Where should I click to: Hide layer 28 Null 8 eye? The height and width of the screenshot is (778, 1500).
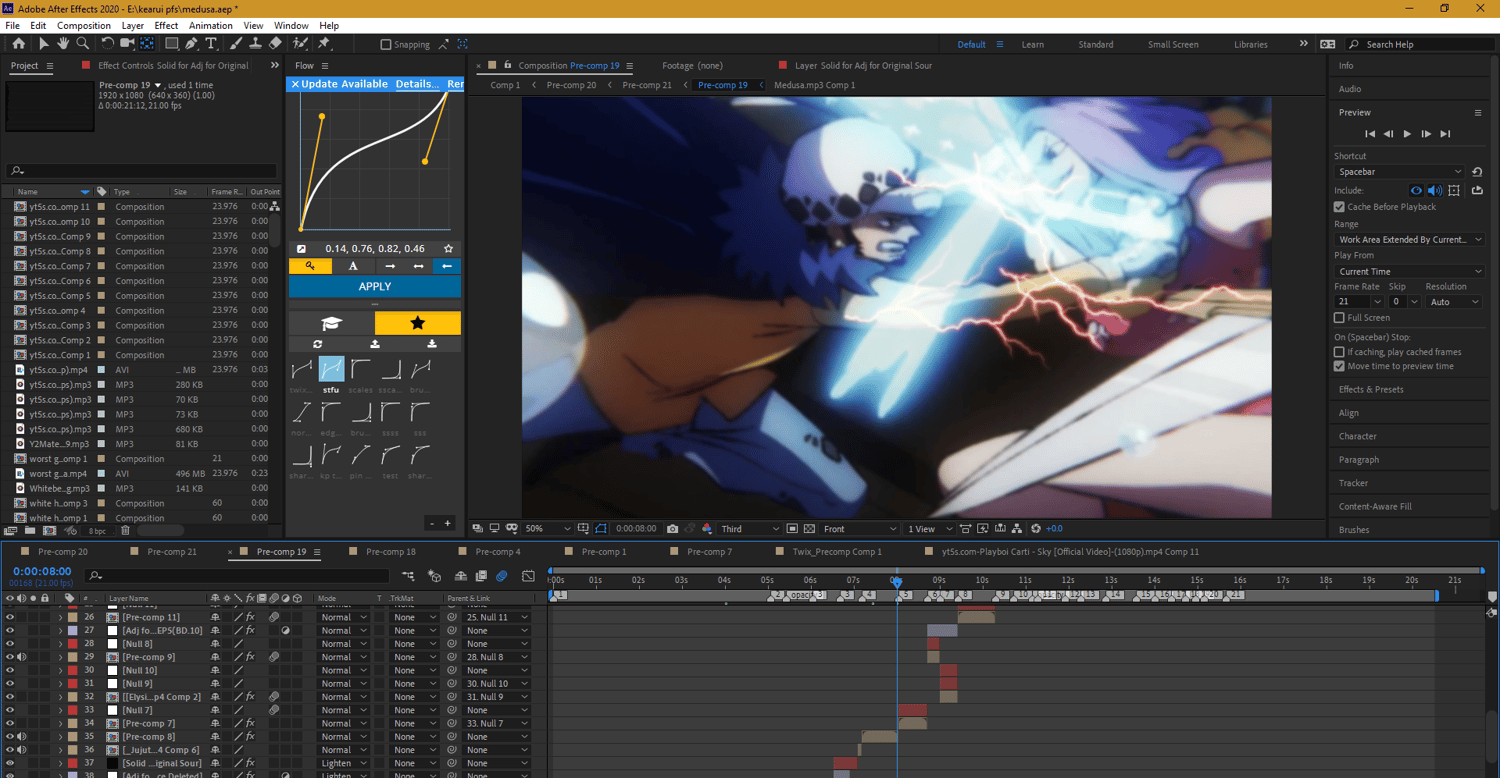point(10,644)
